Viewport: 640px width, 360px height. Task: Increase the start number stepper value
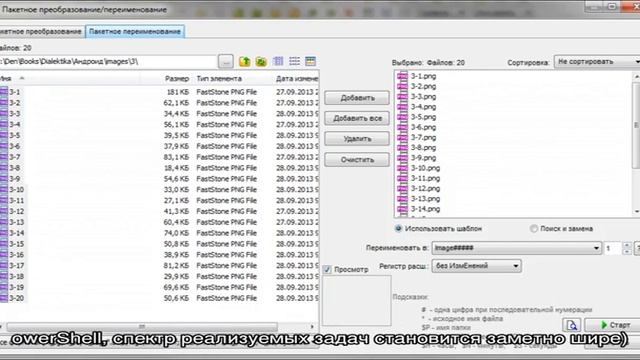(x=627, y=245)
